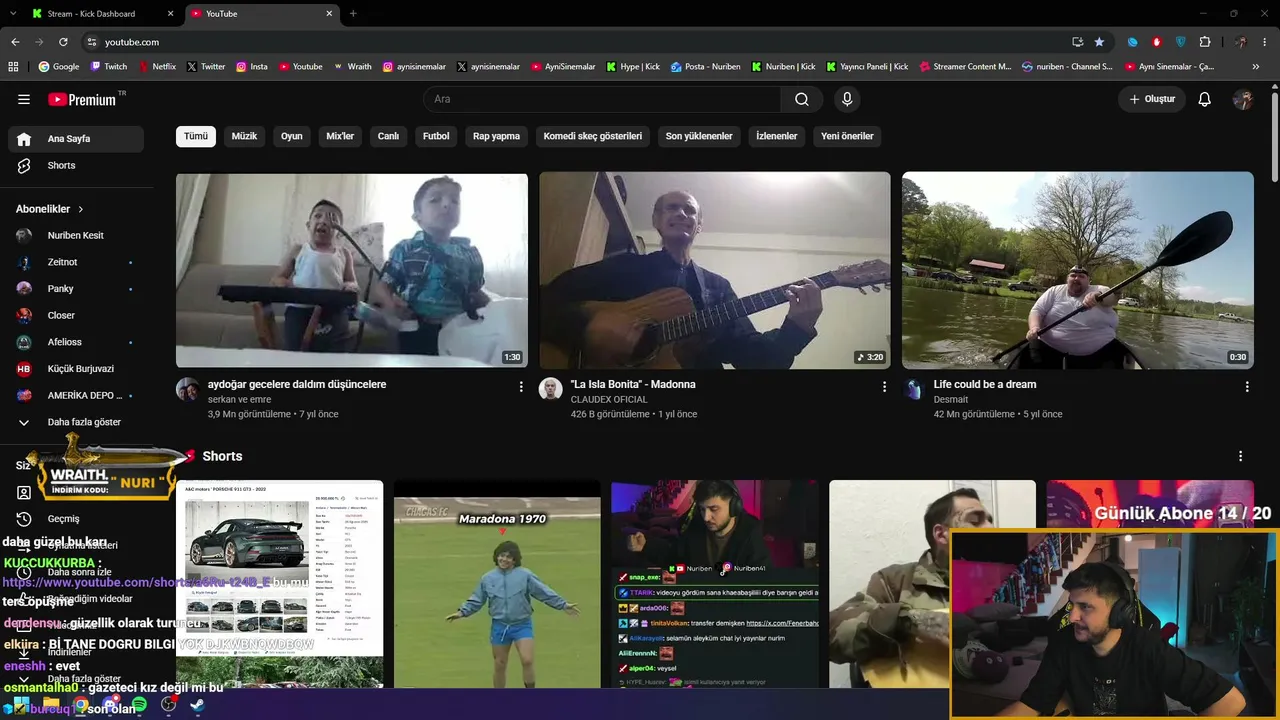Open the Chrome three-dot menu
The width and height of the screenshot is (1280, 720).
pyautogui.click(x=1265, y=42)
